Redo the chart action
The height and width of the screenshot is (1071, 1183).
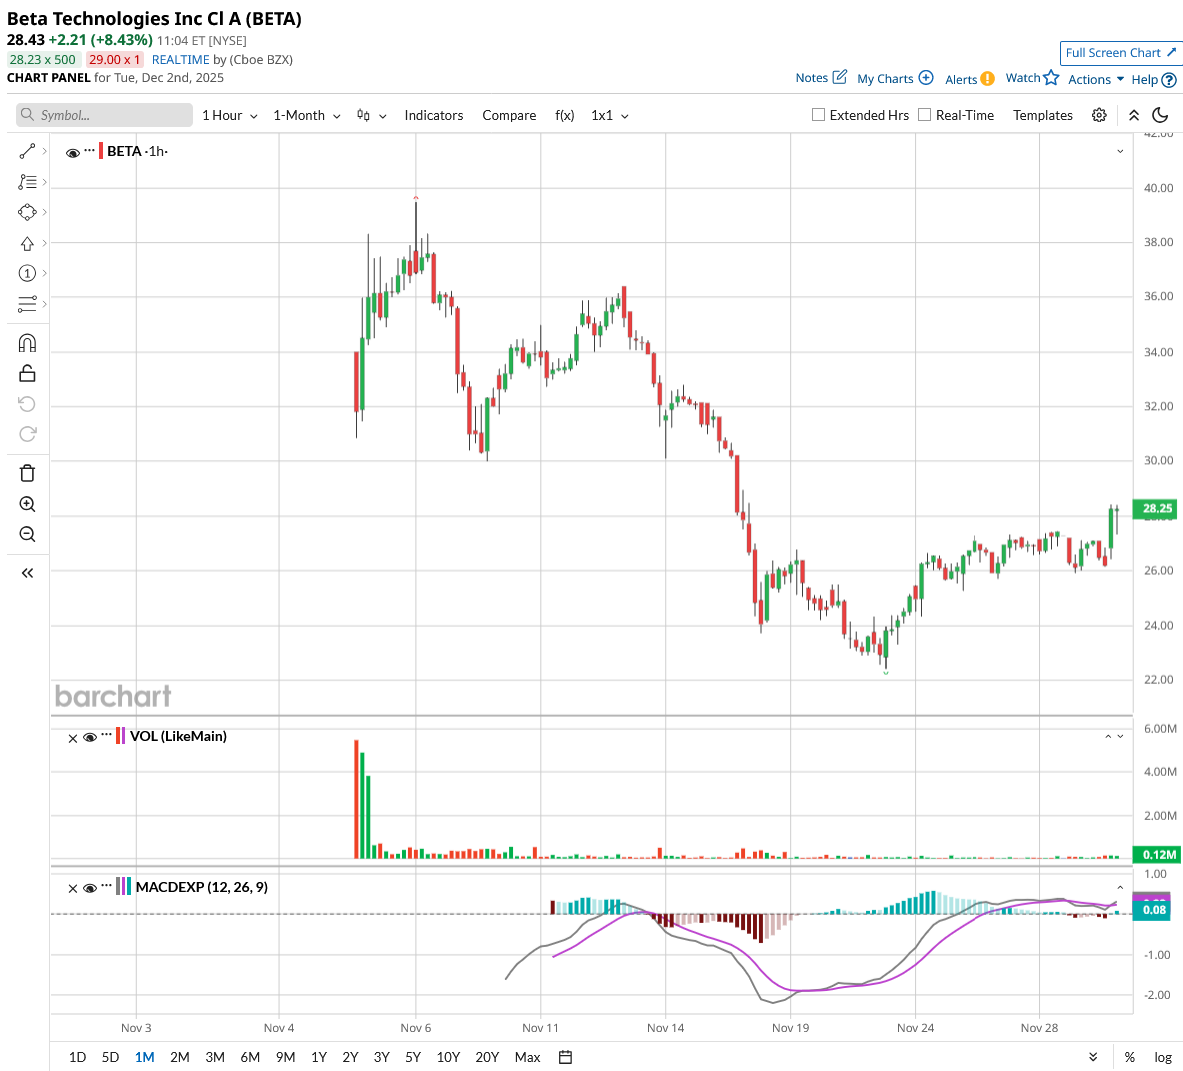pyautogui.click(x=27, y=434)
